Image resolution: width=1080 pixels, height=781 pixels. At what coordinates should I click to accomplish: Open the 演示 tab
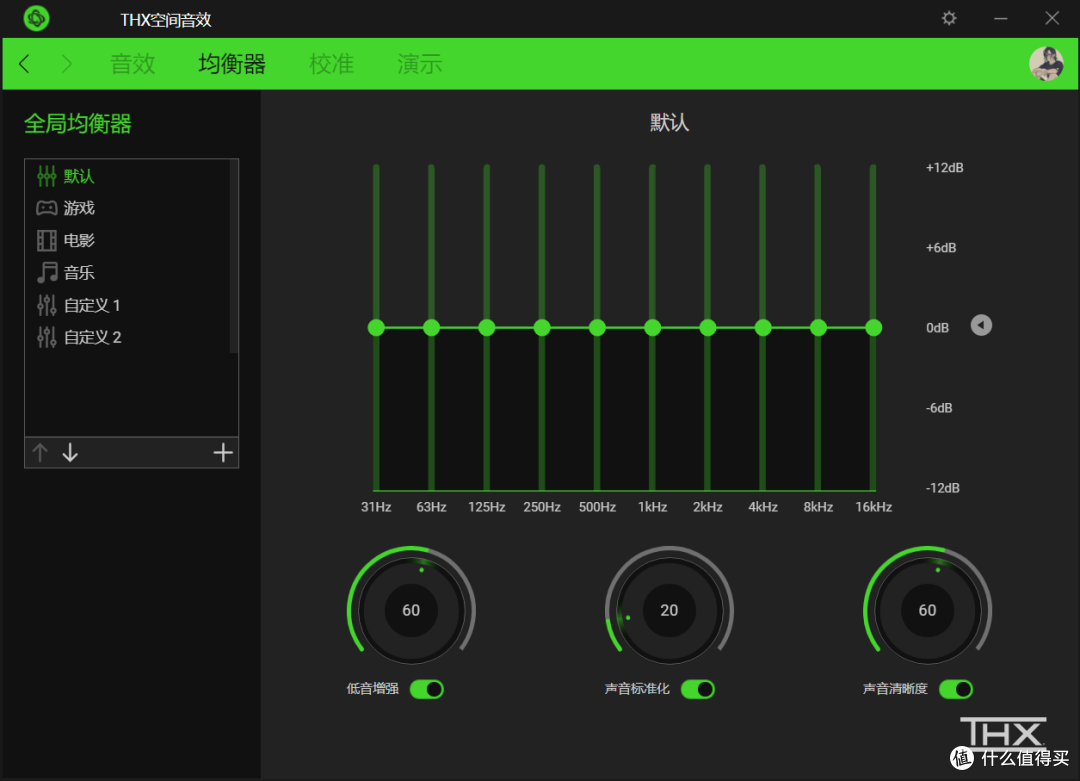pos(419,64)
